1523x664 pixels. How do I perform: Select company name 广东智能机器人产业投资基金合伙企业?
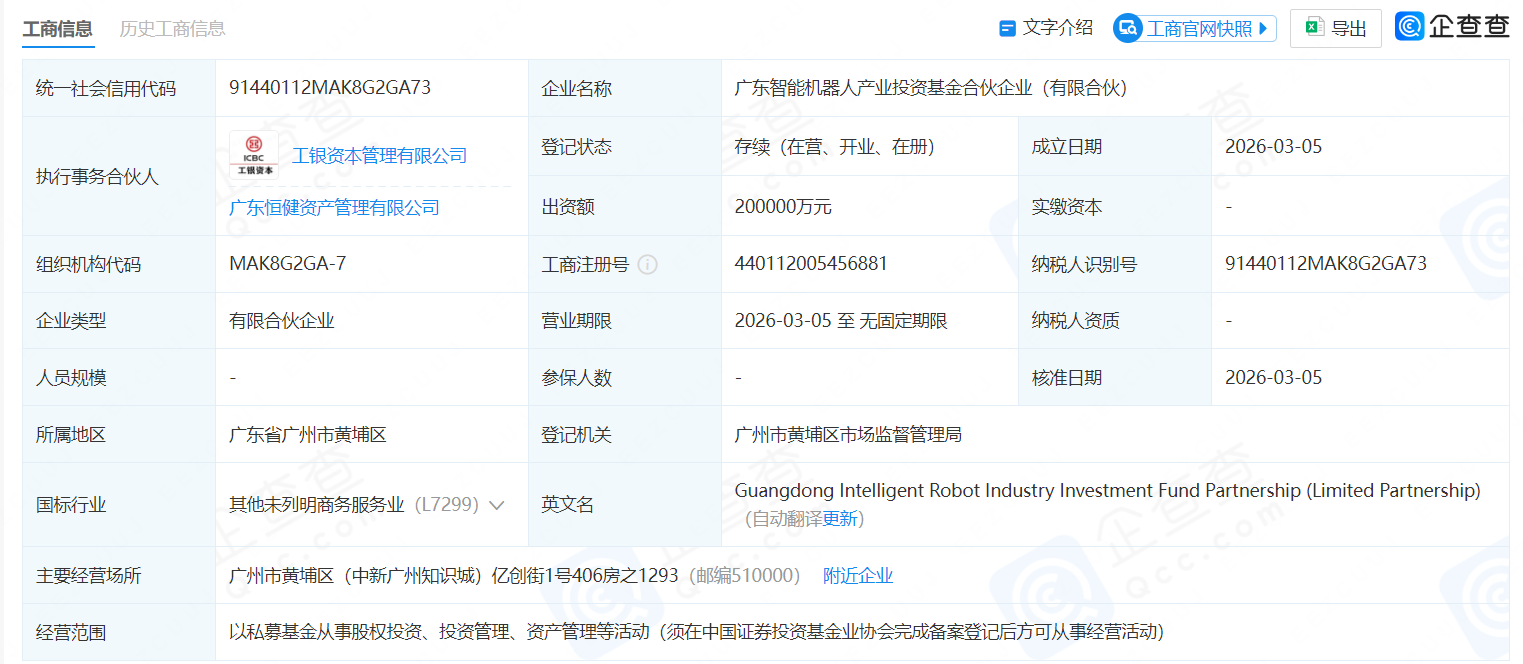click(x=883, y=88)
